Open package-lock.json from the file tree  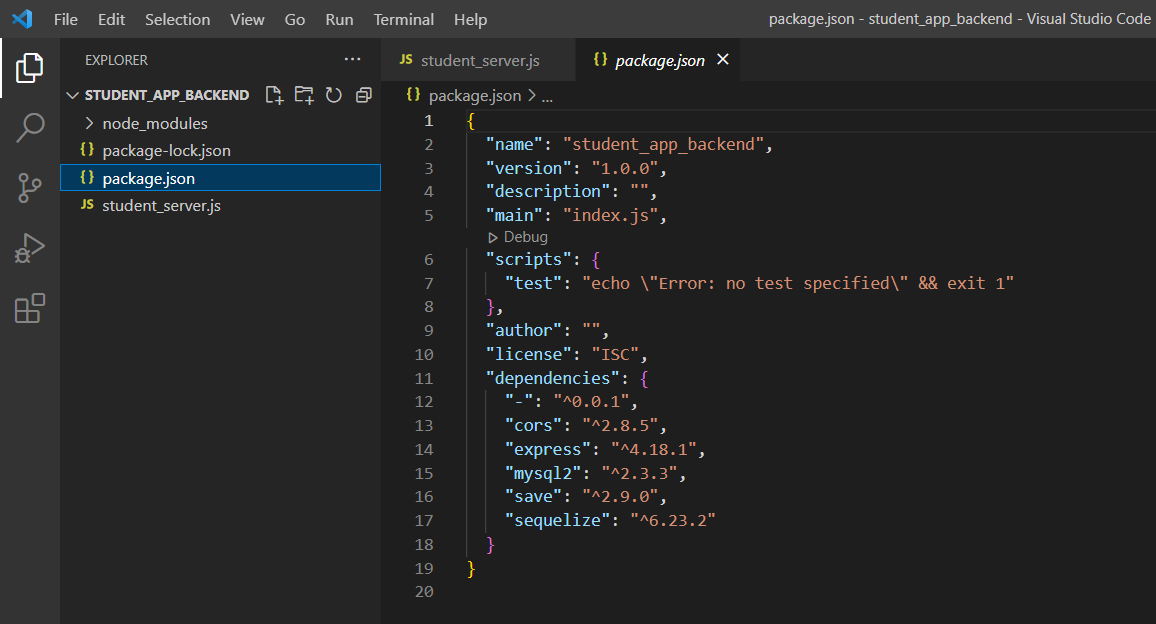[166, 150]
